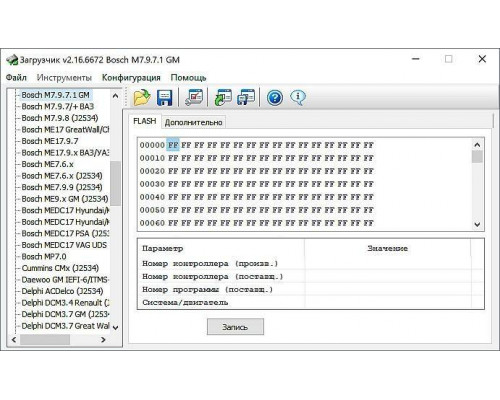This screenshot has height=400, width=500.
Task: Click the Параметр column header
Action: click(221, 248)
